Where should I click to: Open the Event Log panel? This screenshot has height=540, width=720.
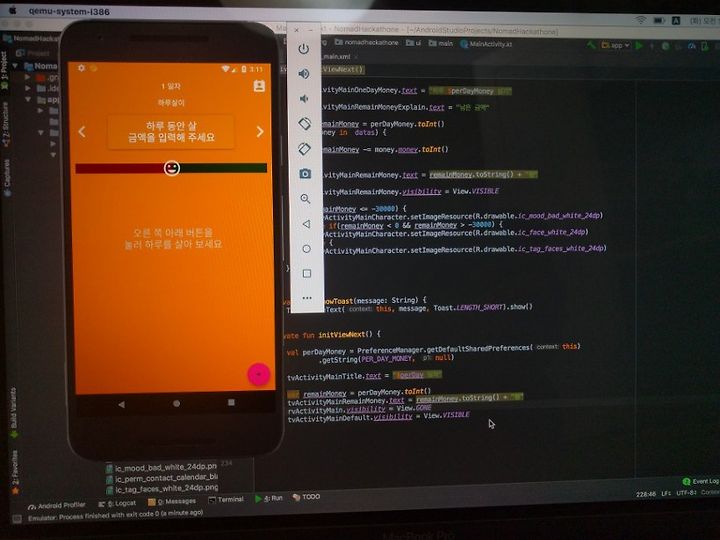coord(700,481)
